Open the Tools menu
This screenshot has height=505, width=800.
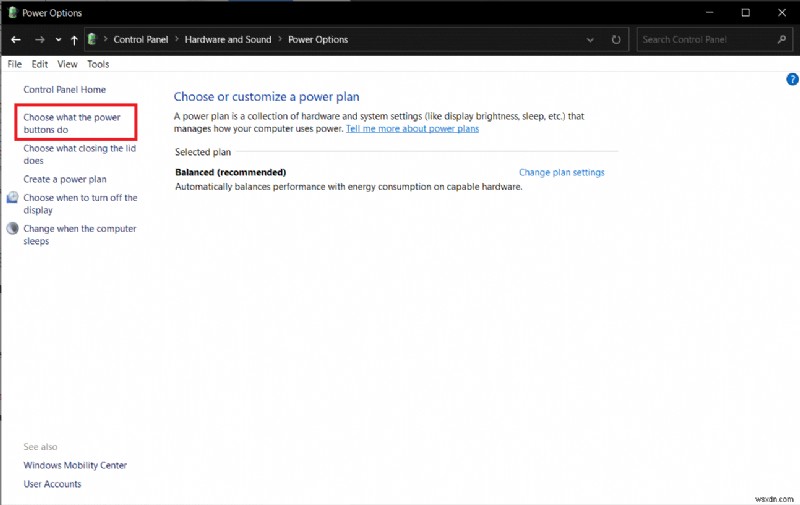point(98,64)
